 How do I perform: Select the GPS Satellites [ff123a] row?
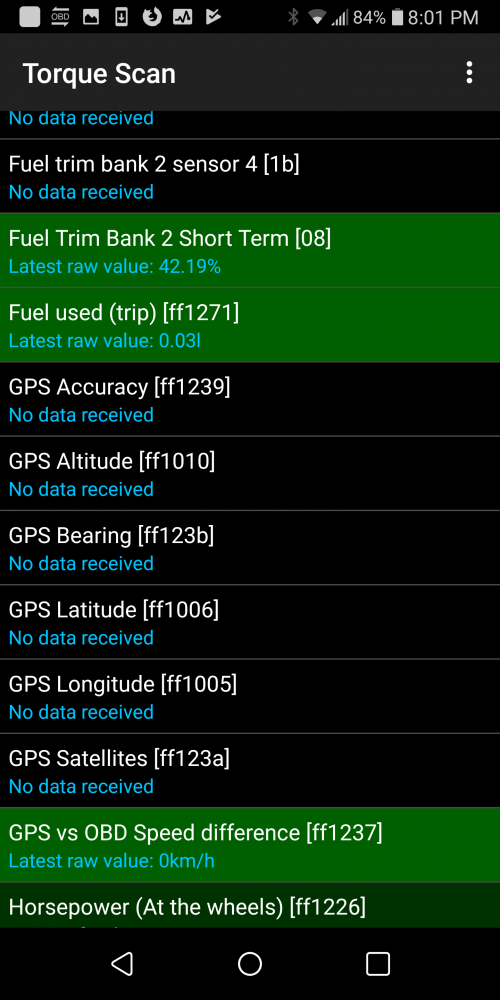coord(250,771)
